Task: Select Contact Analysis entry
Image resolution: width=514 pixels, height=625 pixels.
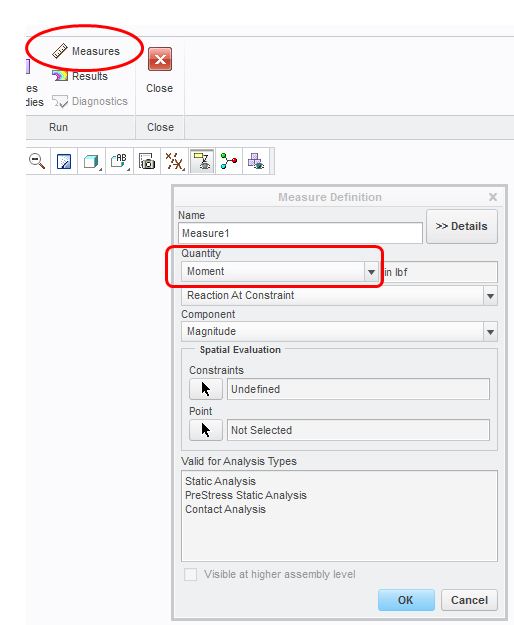Action: pos(225,509)
